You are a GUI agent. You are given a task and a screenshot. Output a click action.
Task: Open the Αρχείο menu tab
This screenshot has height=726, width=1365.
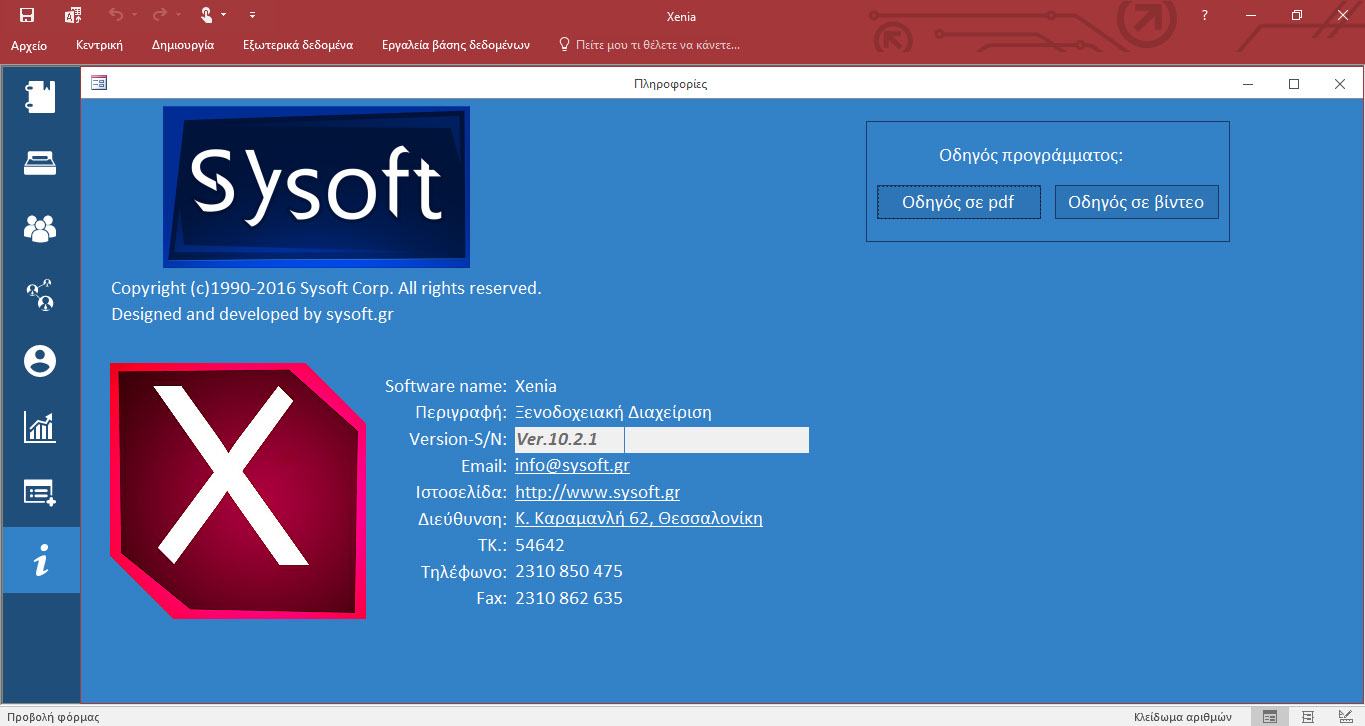29,45
